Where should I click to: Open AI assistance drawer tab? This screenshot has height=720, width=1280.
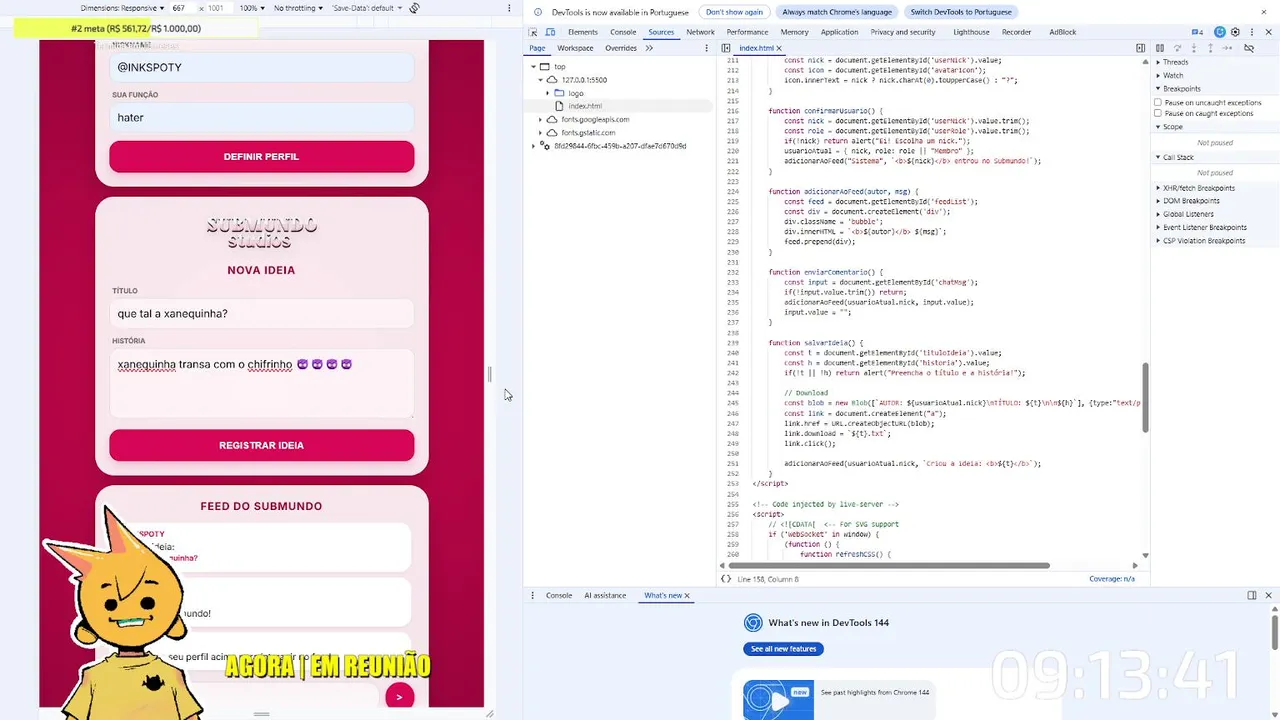pyautogui.click(x=605, y=595)
